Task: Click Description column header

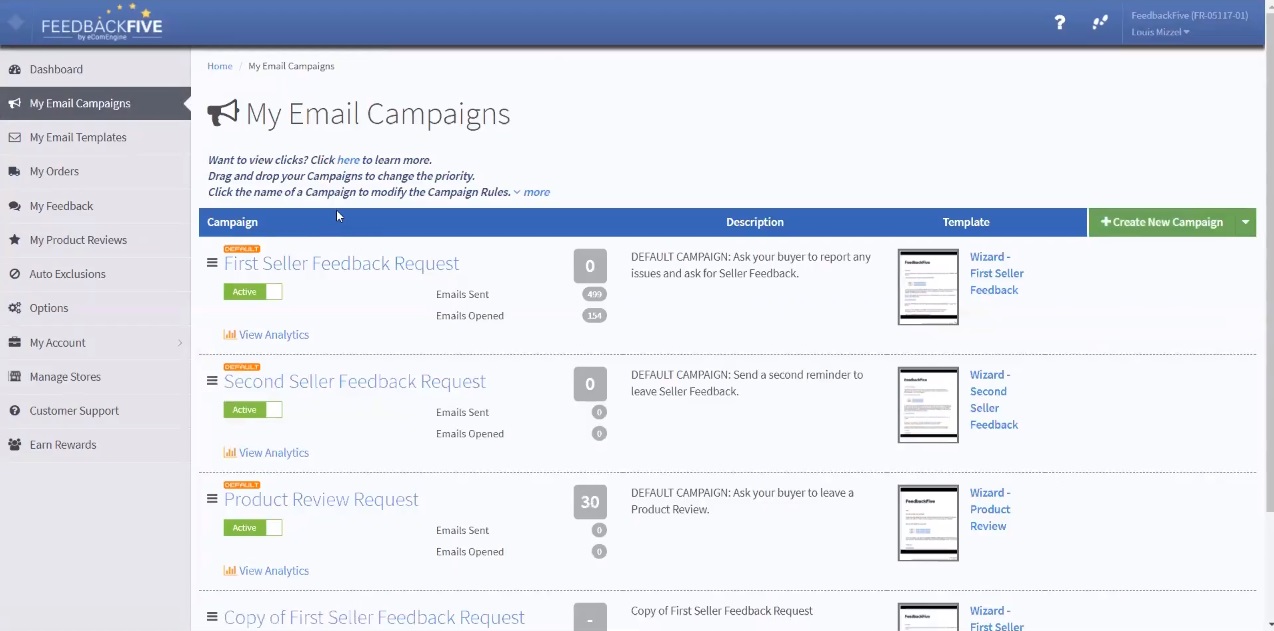Action: (755, 222)
